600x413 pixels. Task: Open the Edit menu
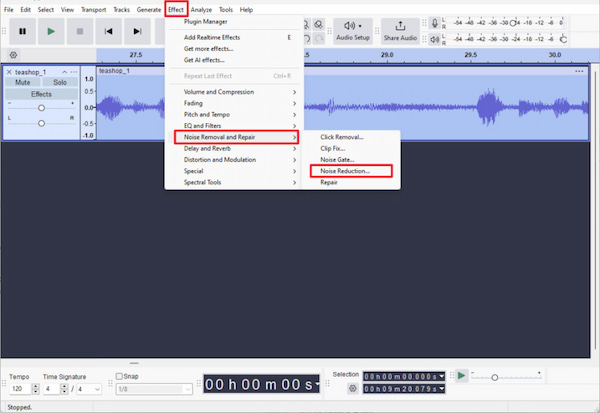point(26,10)
